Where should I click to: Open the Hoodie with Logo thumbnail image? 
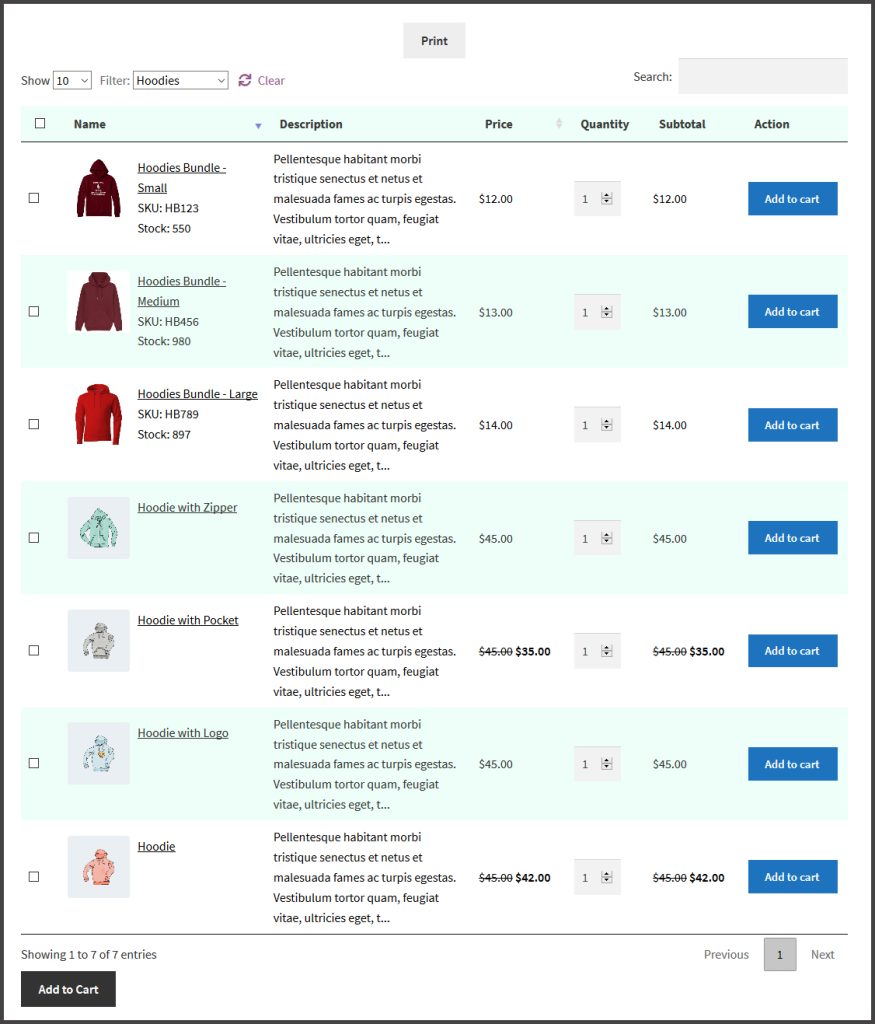tap(98, 753)
